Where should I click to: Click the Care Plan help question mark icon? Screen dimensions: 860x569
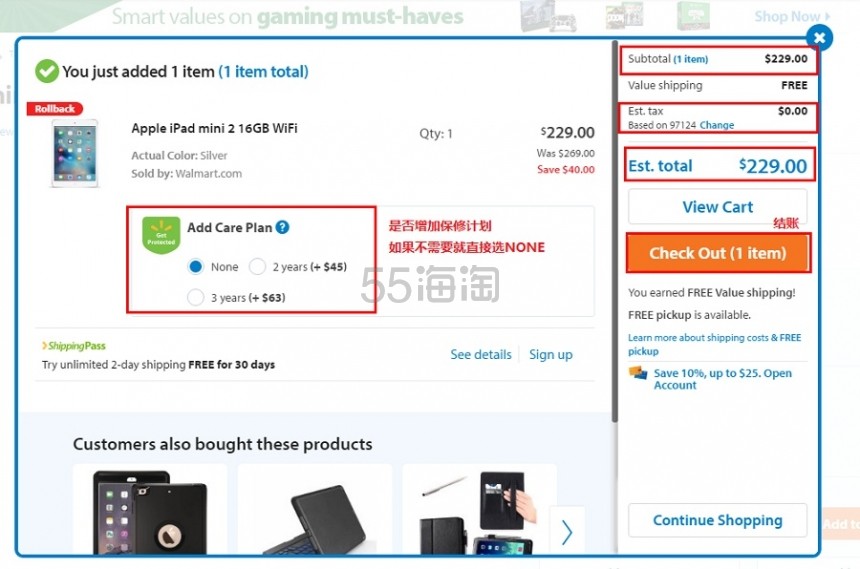pos(282,227)
